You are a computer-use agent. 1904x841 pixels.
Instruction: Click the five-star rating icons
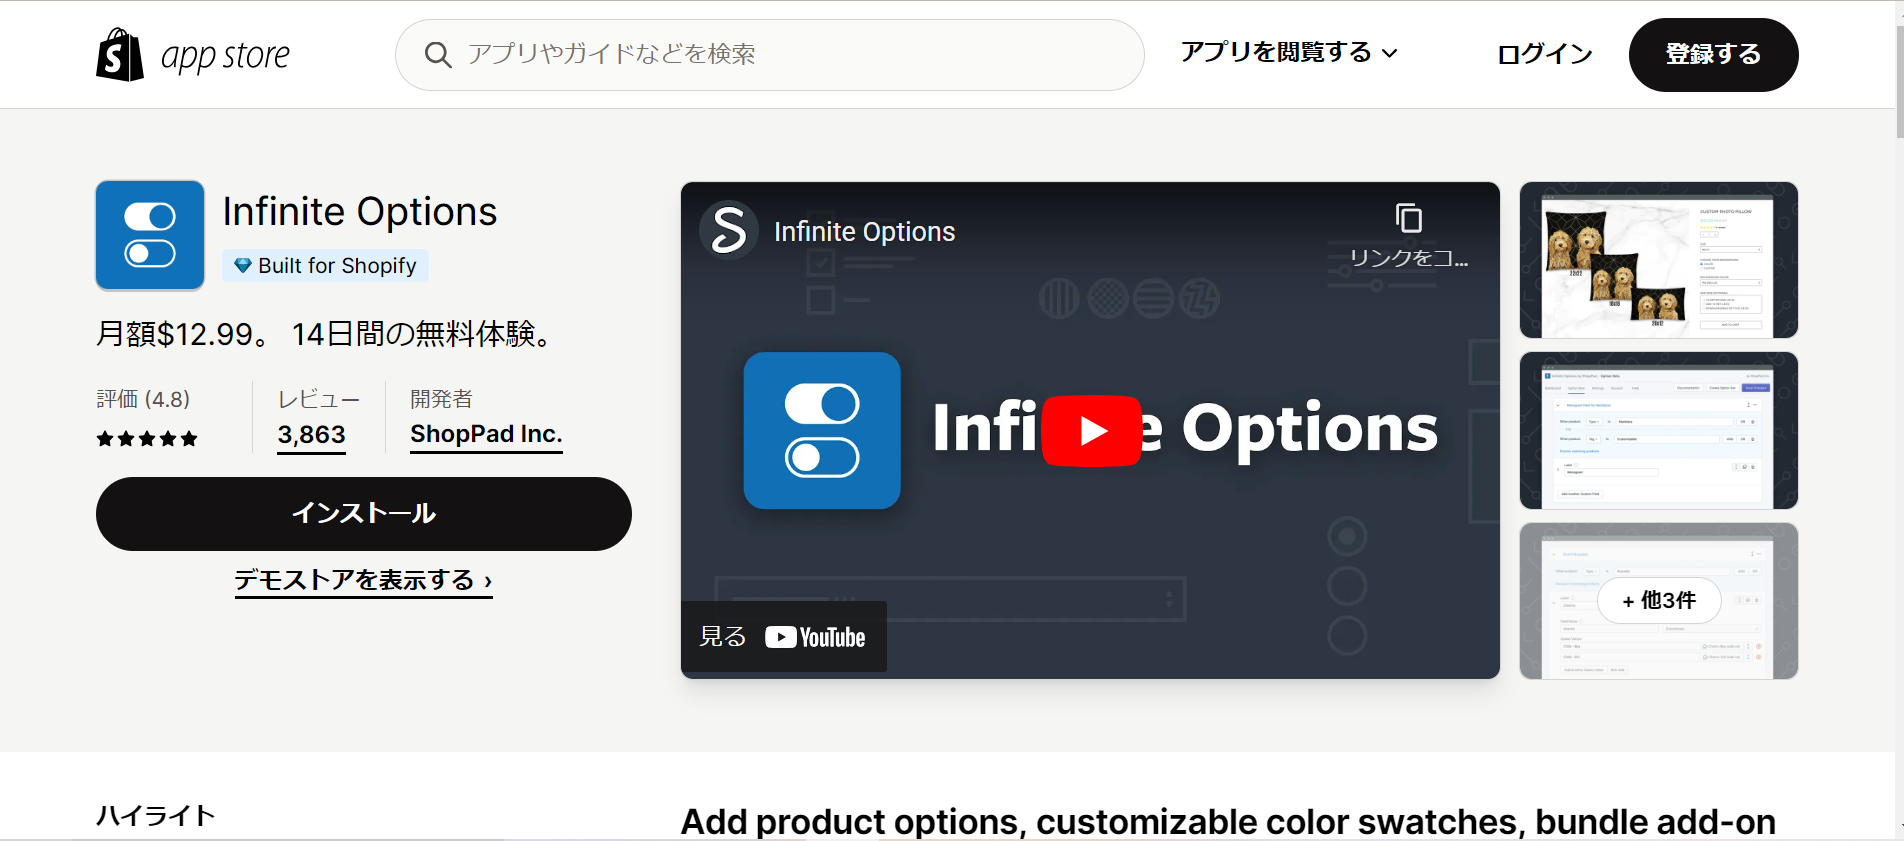[x=147, y=439]
